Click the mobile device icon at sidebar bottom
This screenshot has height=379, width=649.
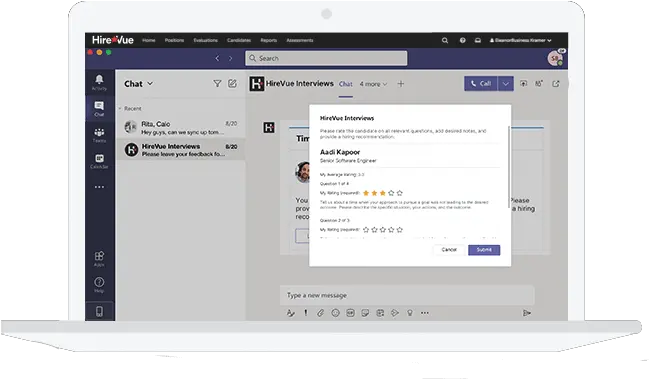point(99,311)
